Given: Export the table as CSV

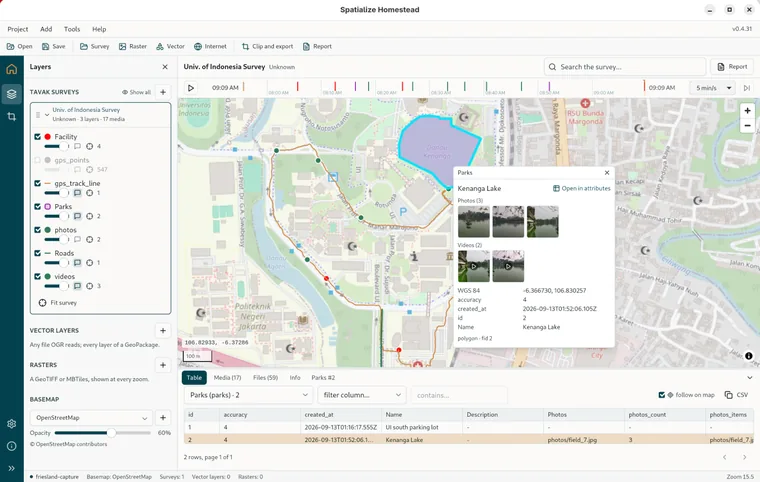Looking at the screenshot, I should pyautogui.click(x=736, y=395).
